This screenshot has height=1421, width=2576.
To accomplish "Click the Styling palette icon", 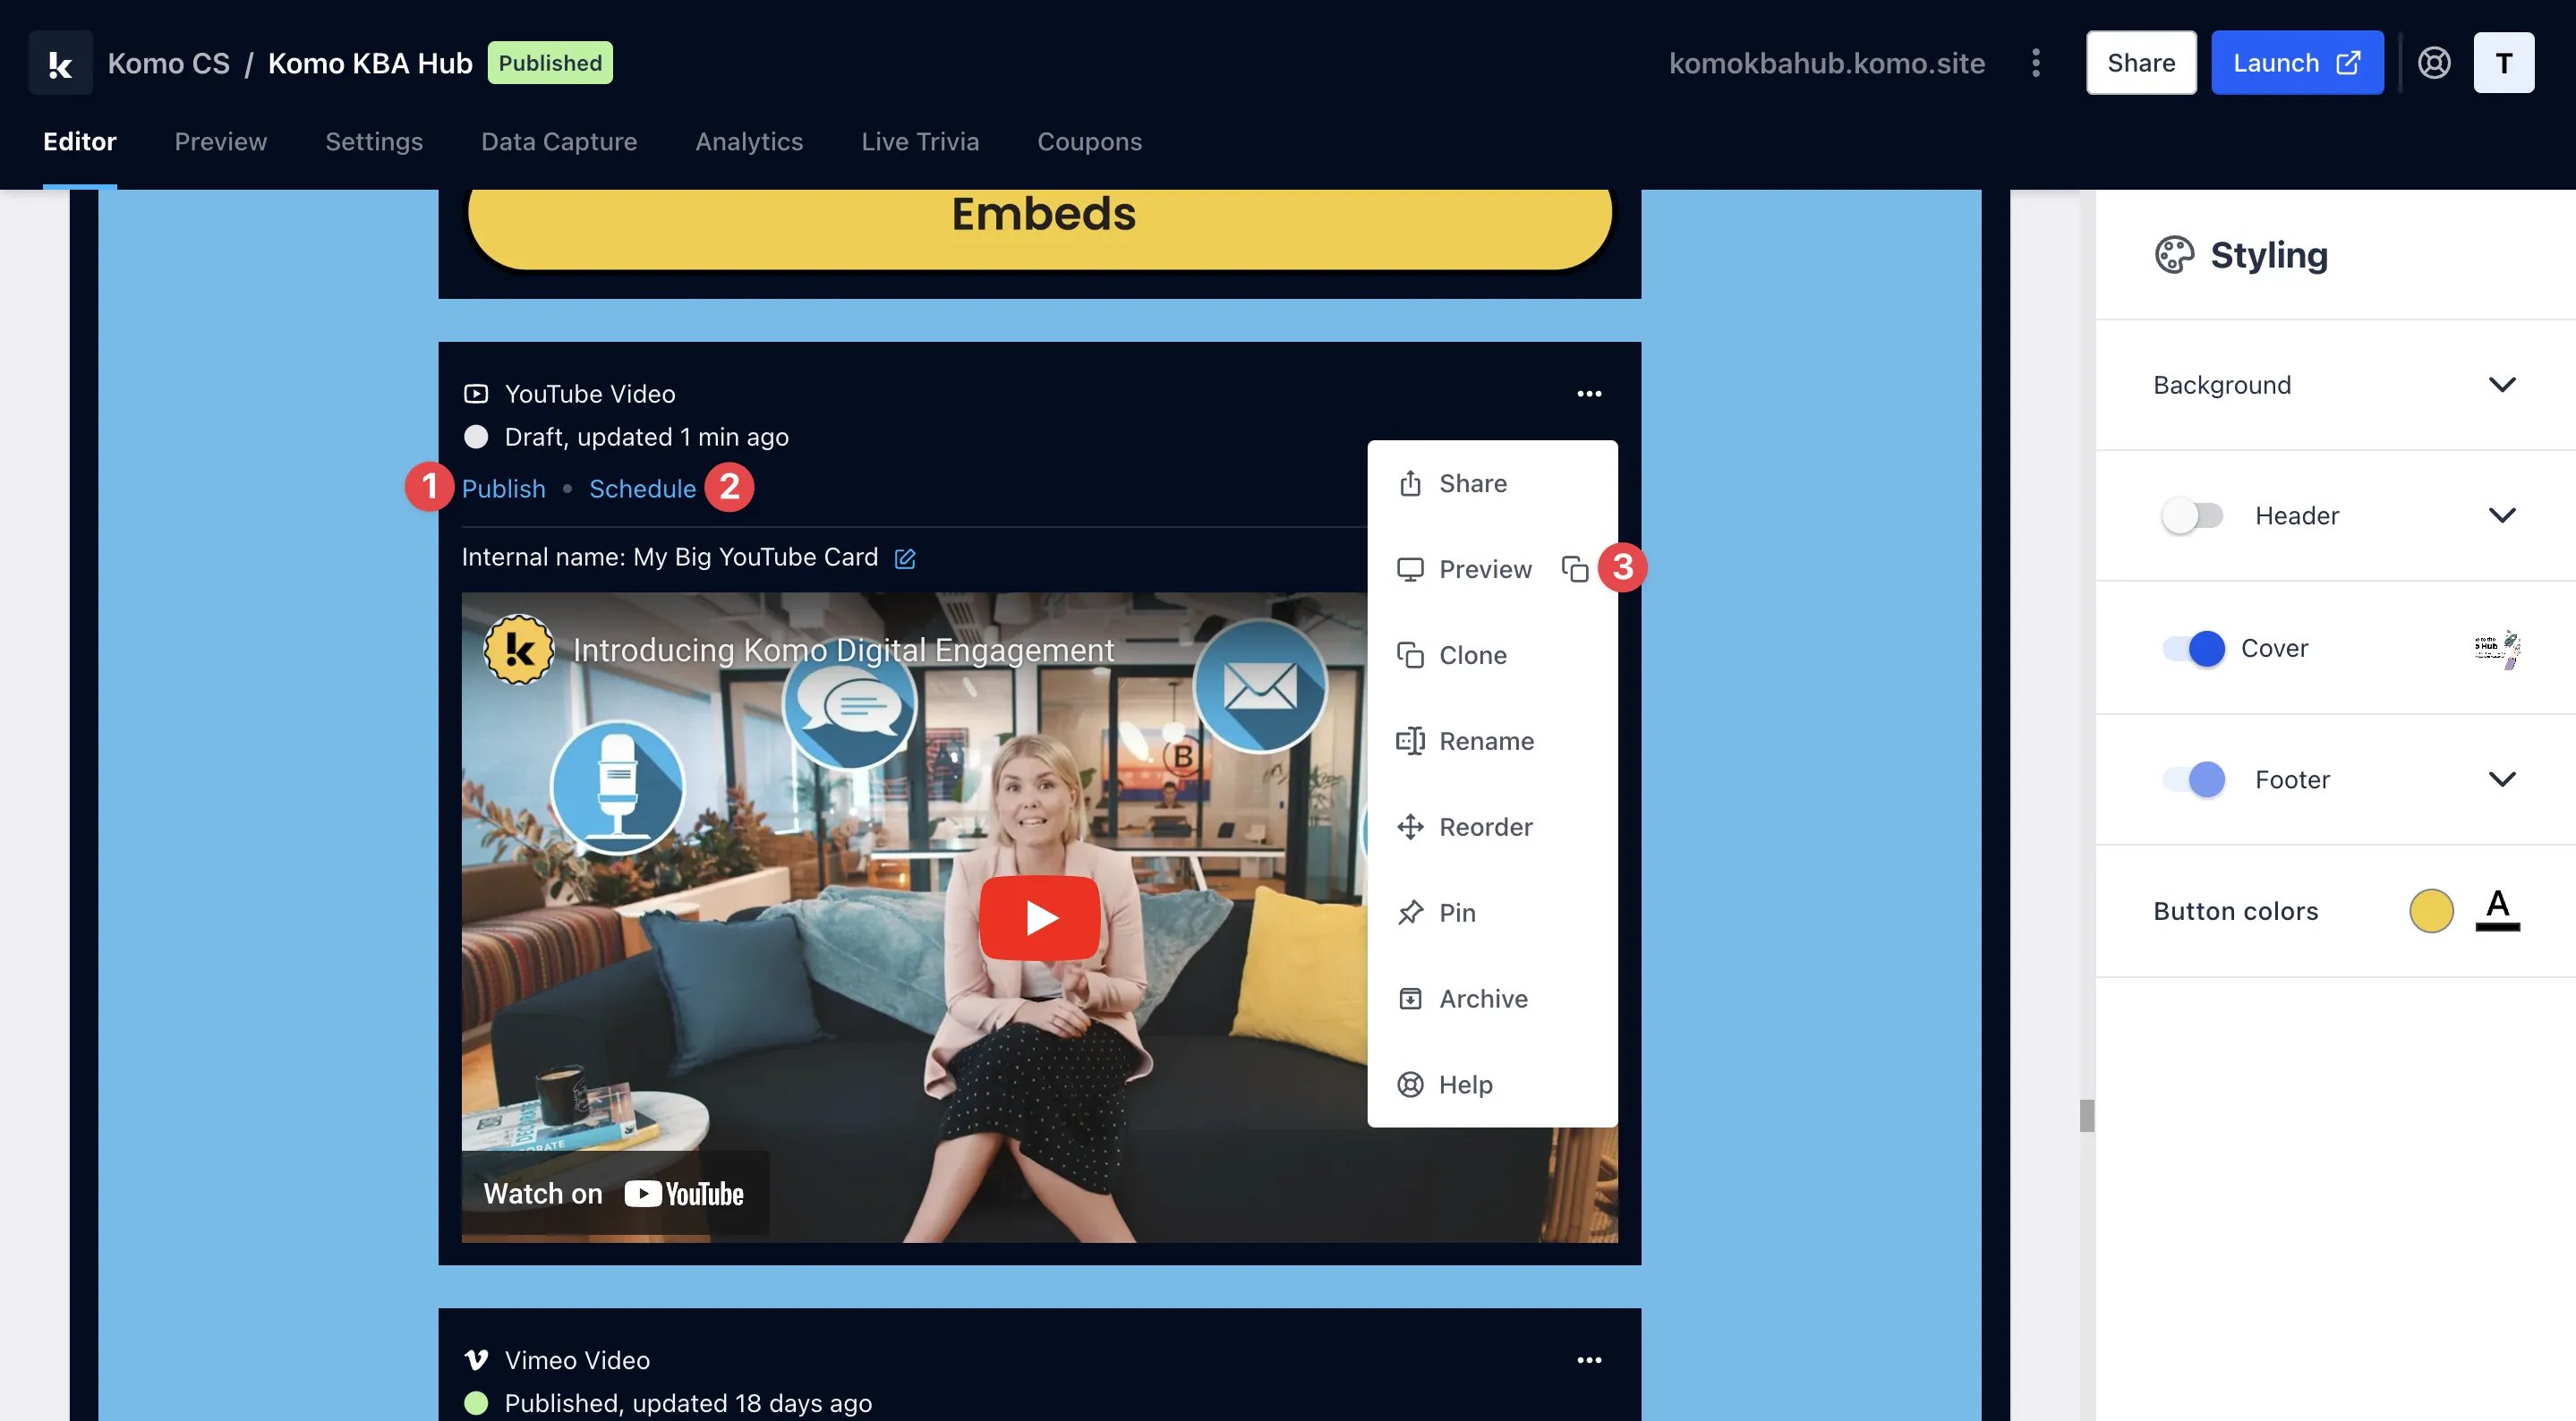I will (2174, 255).
